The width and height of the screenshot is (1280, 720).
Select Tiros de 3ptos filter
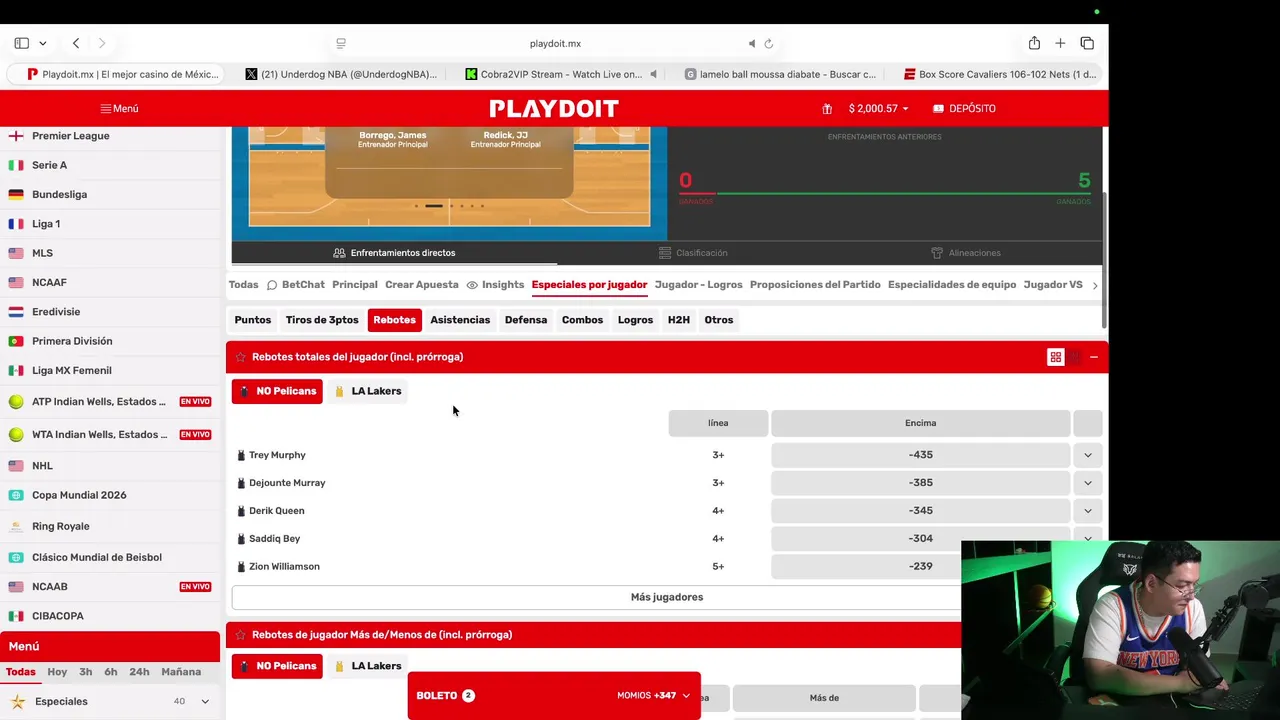coord(322,320)
